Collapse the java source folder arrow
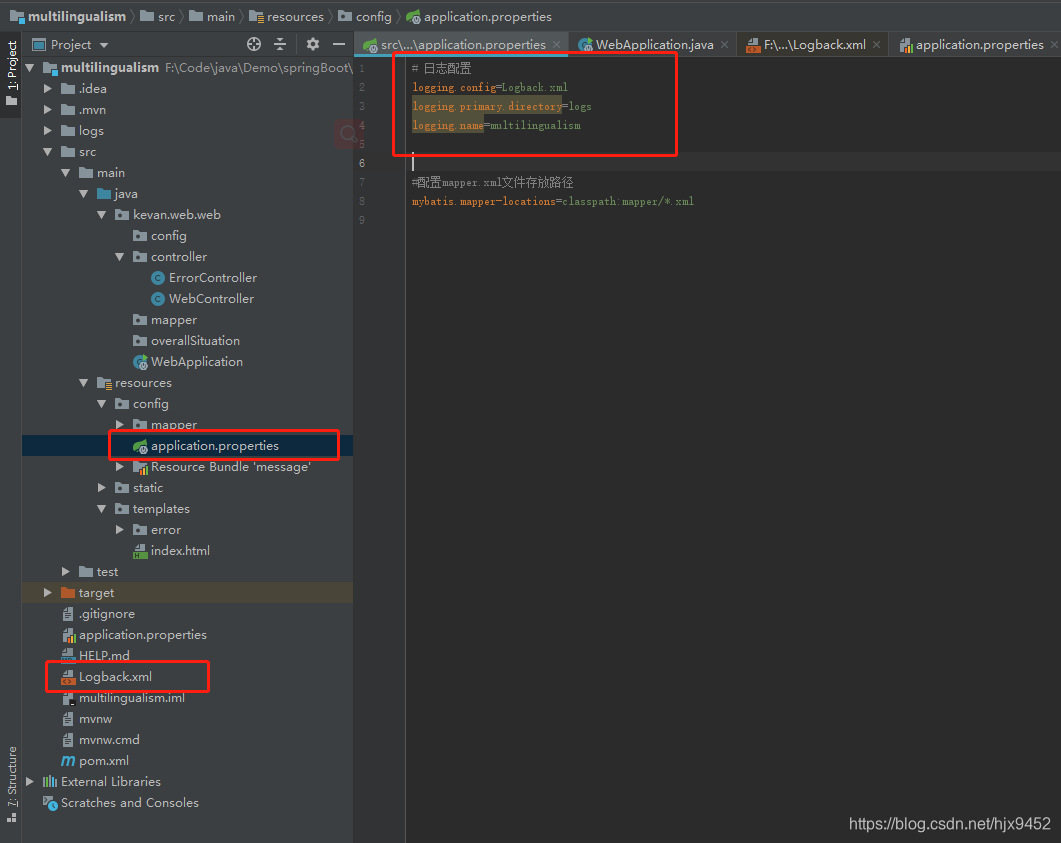1061x843 pixels. point(84,193)
